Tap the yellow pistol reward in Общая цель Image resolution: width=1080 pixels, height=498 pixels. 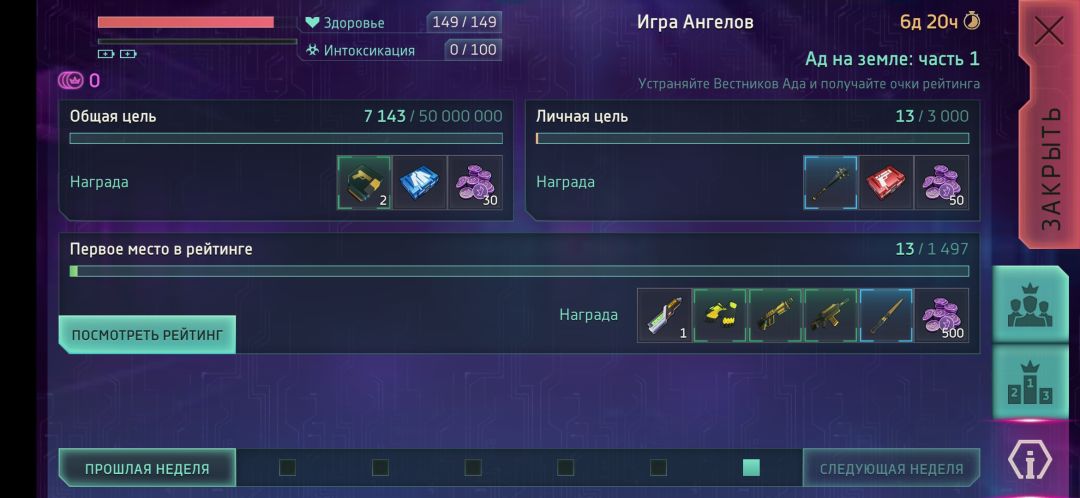(x=364, y=183)
